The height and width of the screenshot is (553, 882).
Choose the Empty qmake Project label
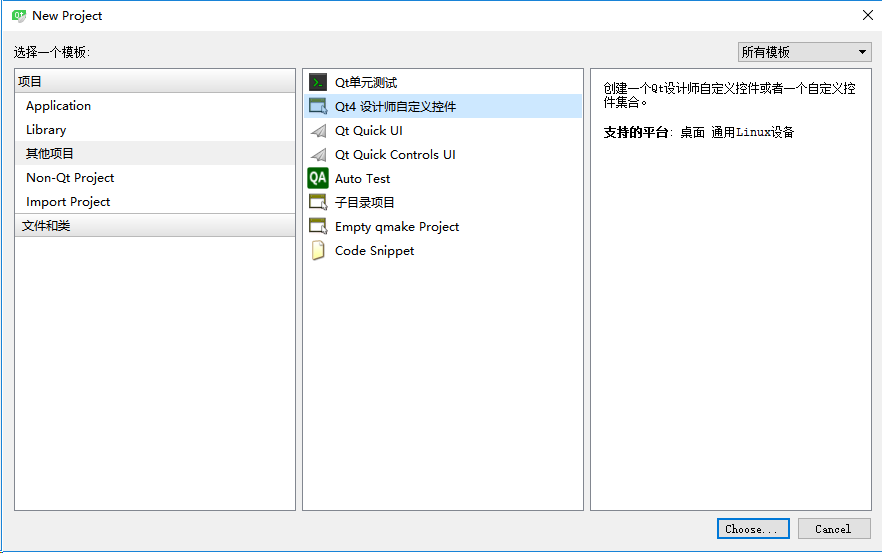point(397,227)
